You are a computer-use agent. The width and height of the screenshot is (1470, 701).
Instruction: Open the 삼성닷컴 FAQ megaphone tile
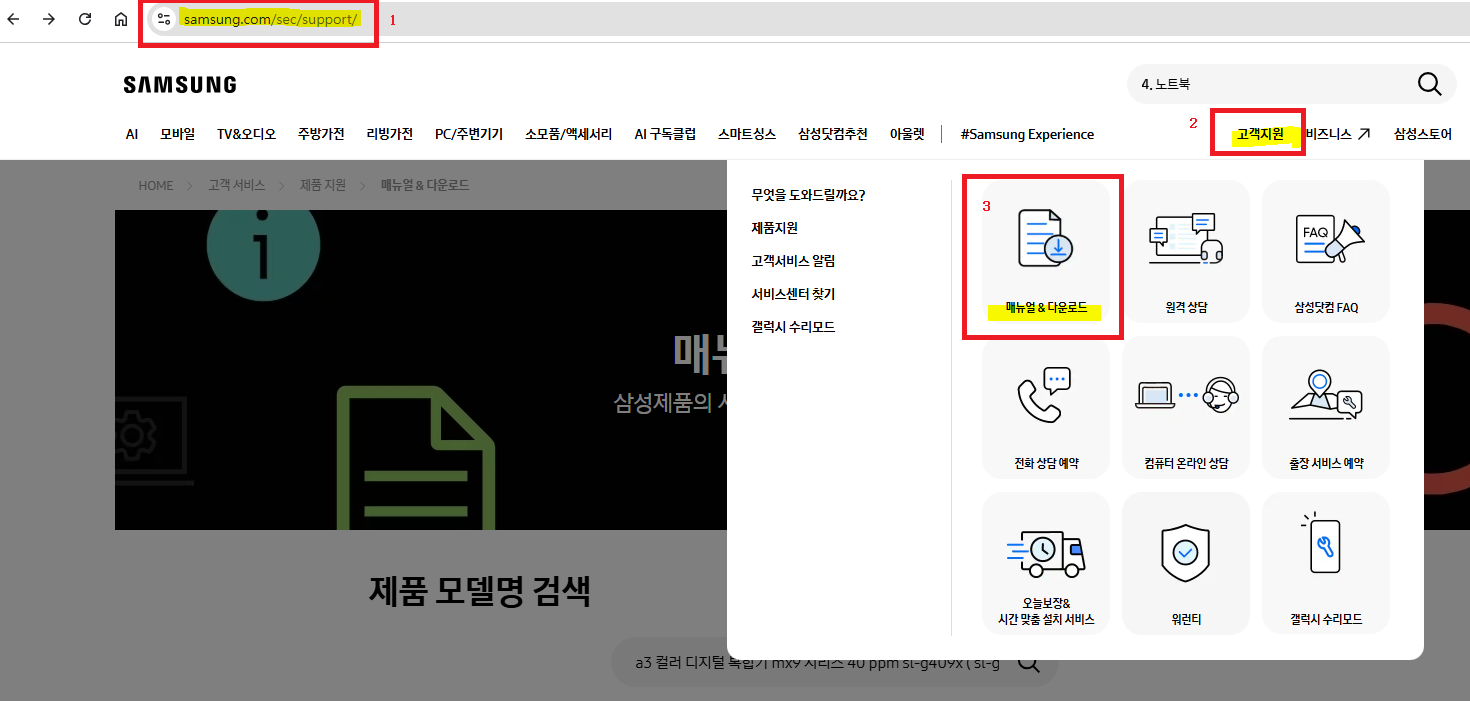[1326, 251]
